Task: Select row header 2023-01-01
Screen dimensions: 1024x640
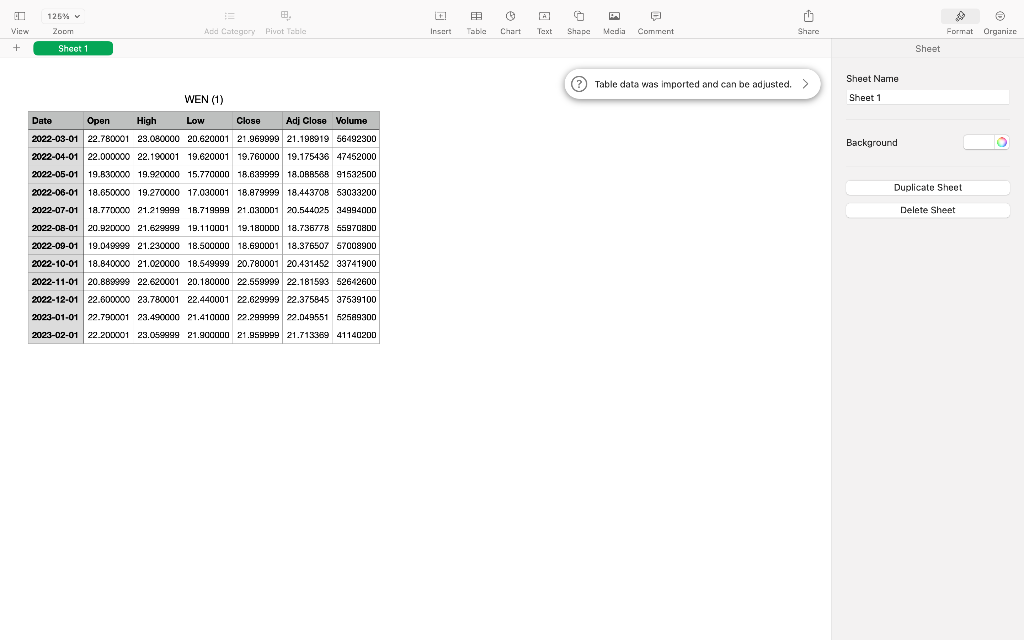Action: tap(56, 317)
